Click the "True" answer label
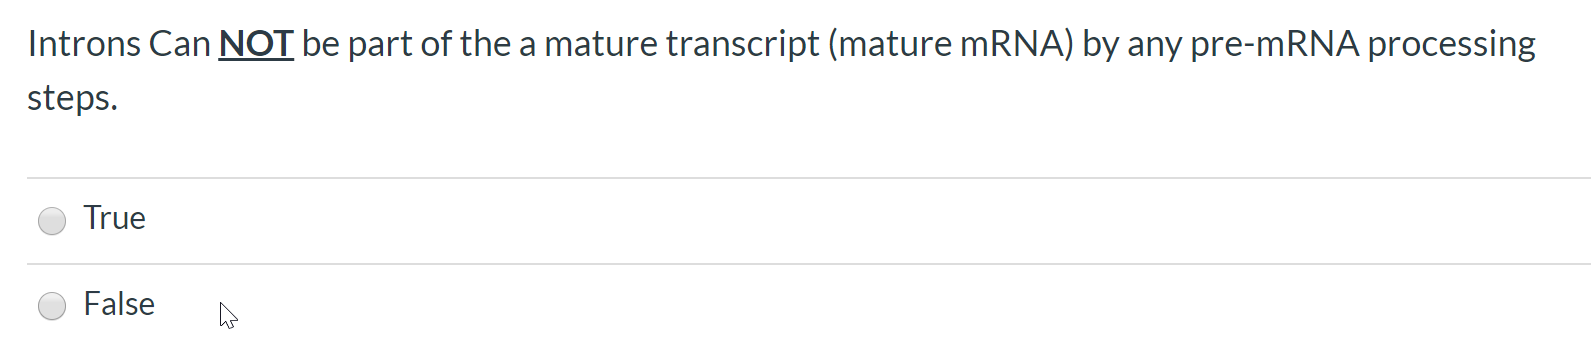Viewport: 1591px width, 364px height. pyautogui.click(x=115, y=218)
